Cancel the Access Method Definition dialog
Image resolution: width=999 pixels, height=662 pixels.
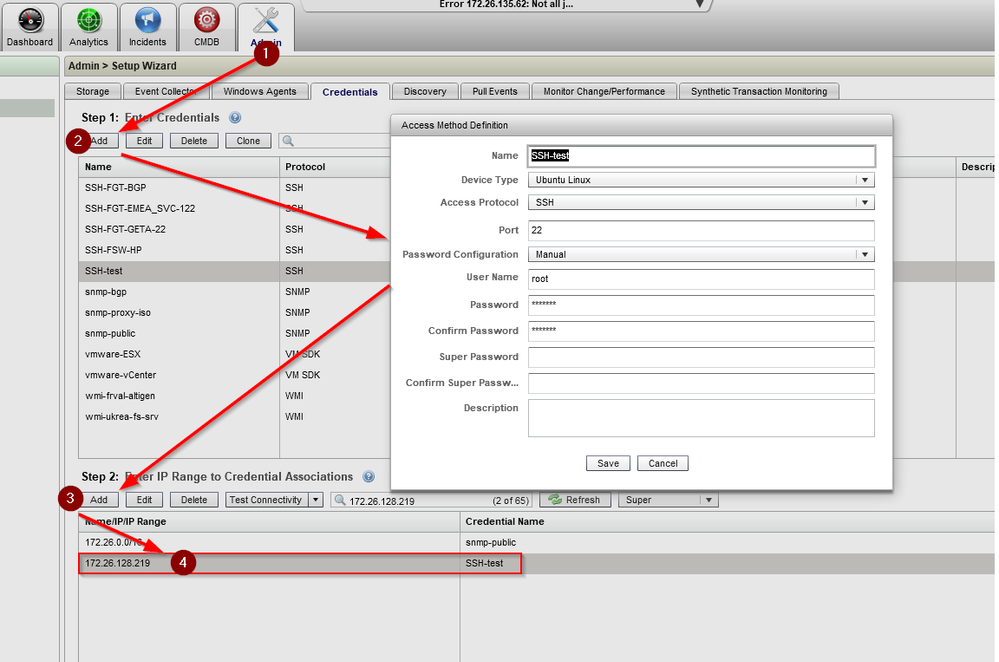tap(662, 463)
